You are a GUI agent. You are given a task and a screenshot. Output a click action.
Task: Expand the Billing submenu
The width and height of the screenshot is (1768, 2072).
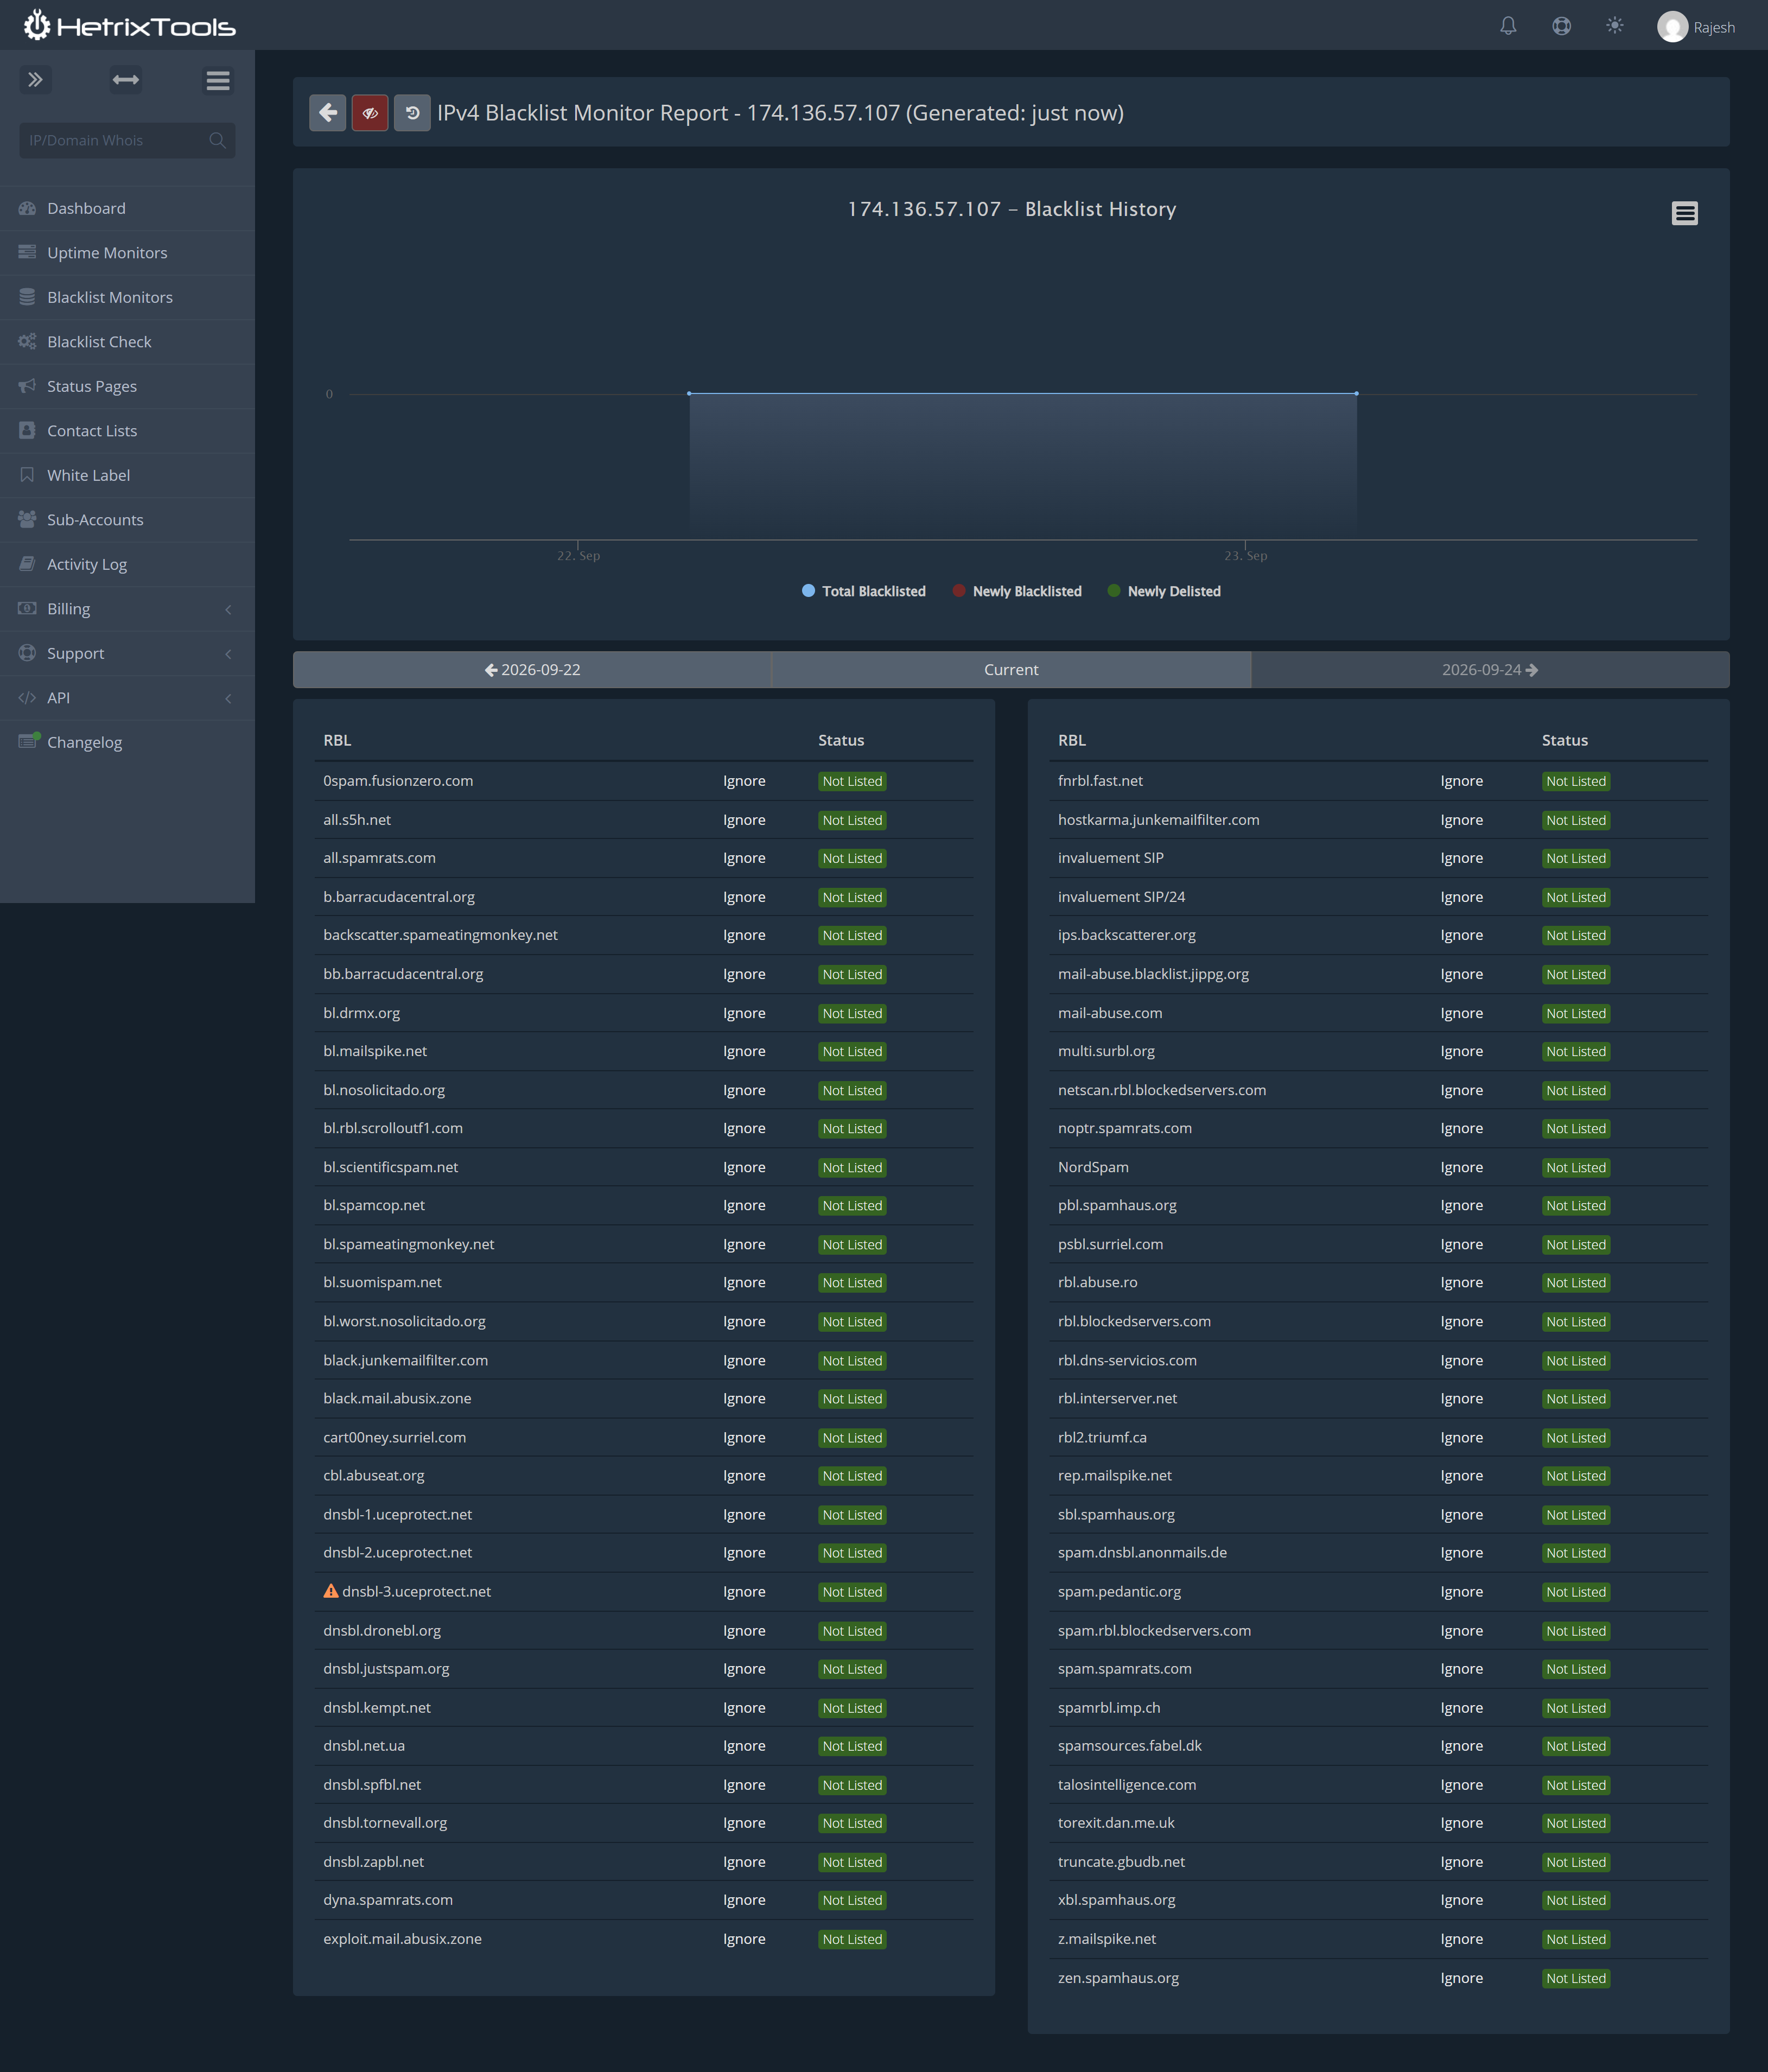pos(127,609)
